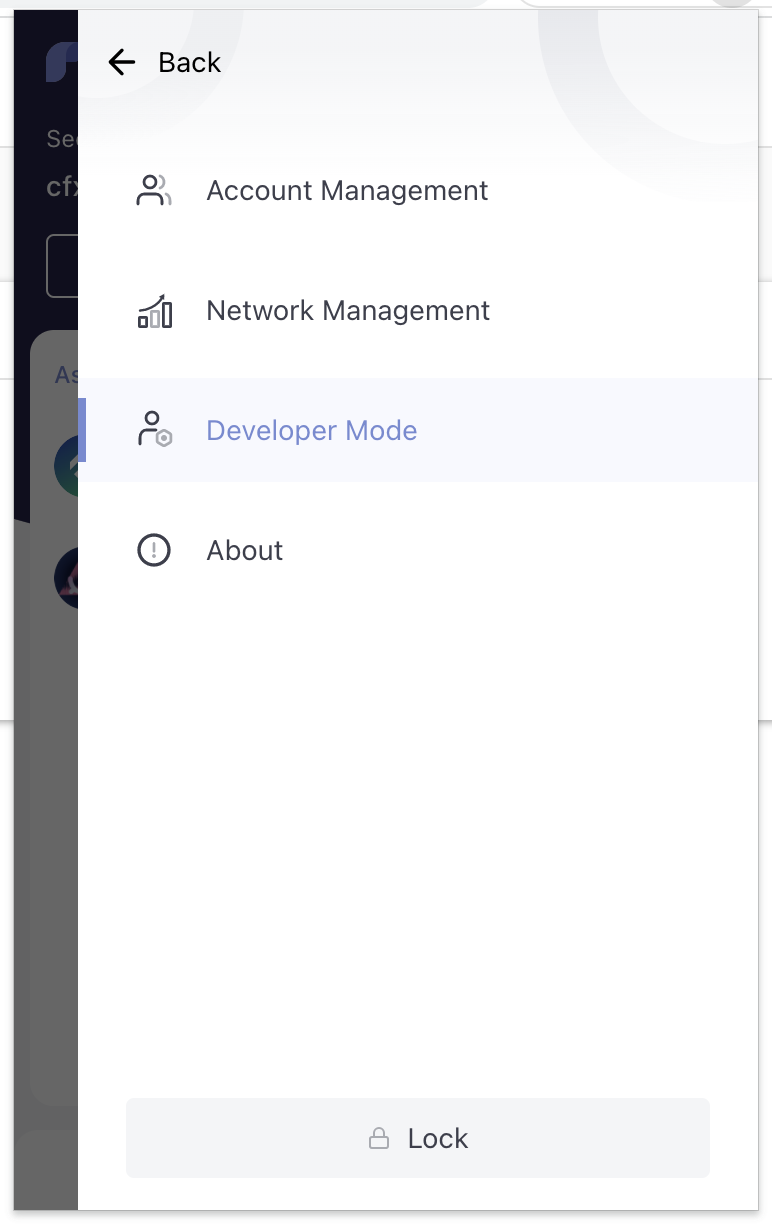Switch to the partially hidden Assets tab
Viewport: 772px width, 1228px height.
[66, 374]
